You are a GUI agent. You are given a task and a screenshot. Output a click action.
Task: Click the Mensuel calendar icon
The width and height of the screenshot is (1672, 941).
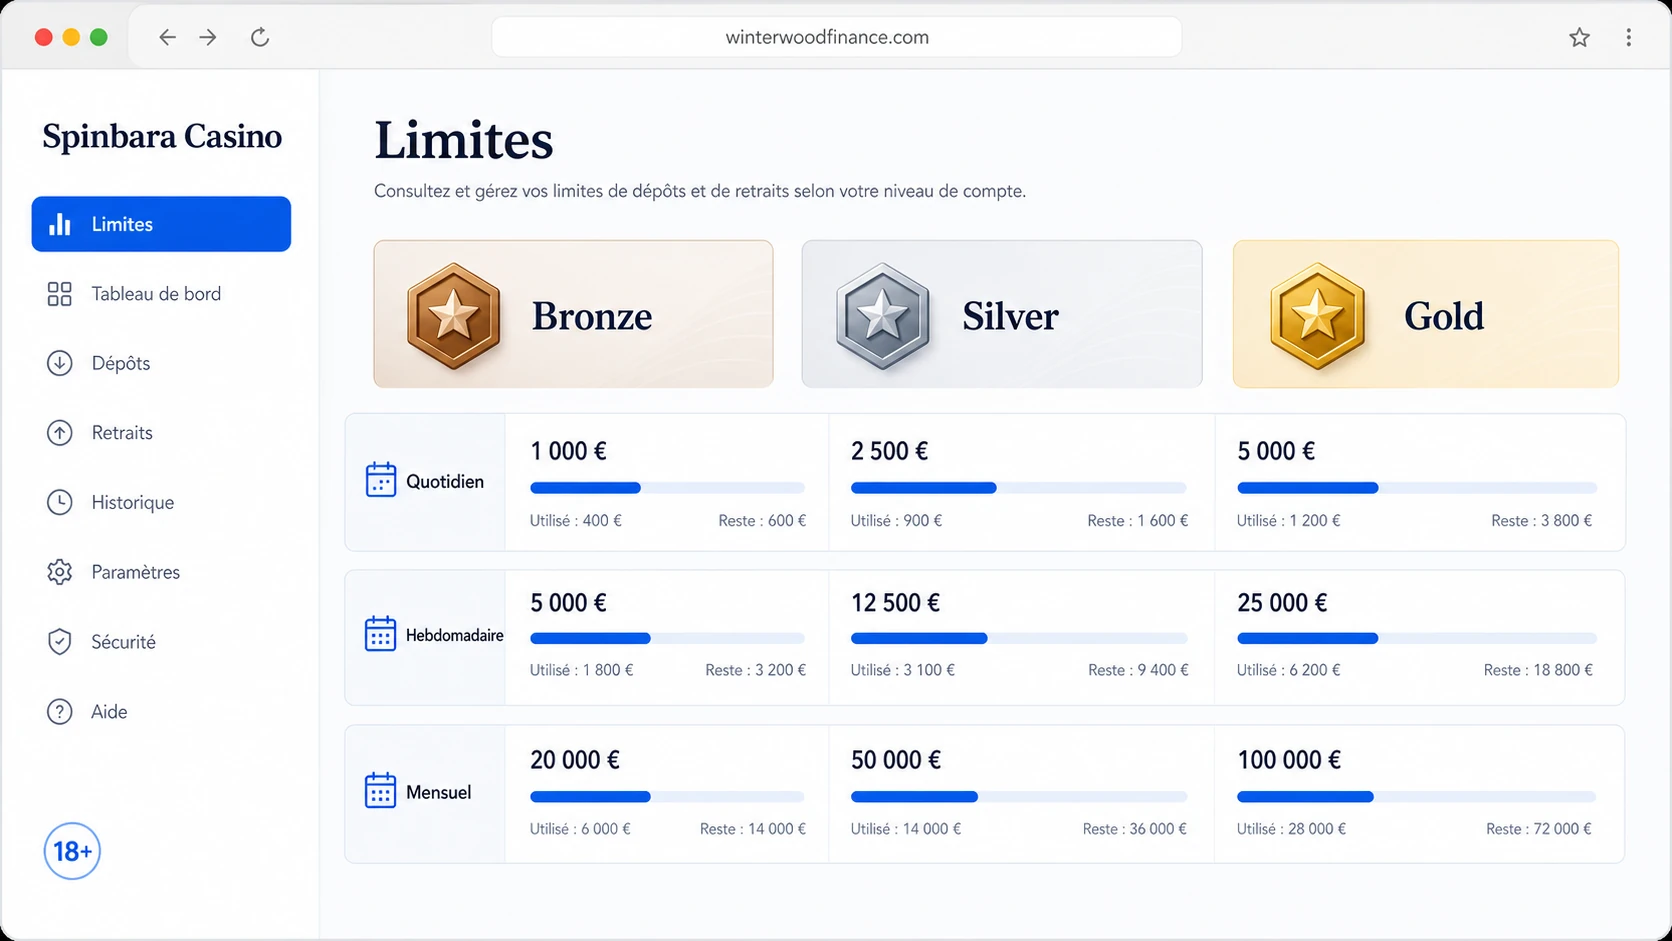tap(381, 790)
